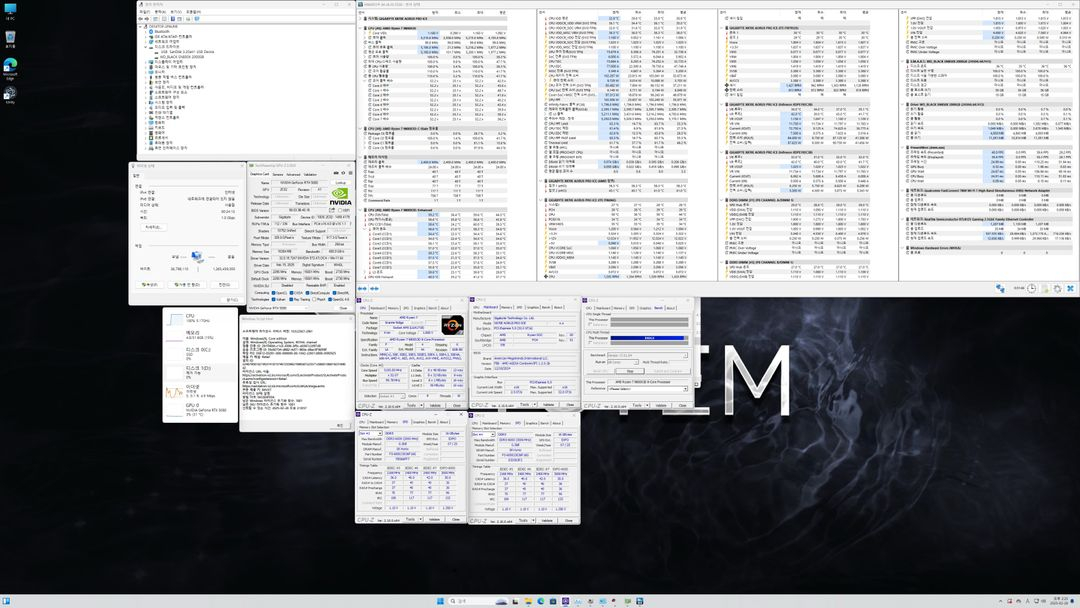The image size is (1080, 608).
Task: Open the Memory tab in CPU-Z
Action: point(394,308)
